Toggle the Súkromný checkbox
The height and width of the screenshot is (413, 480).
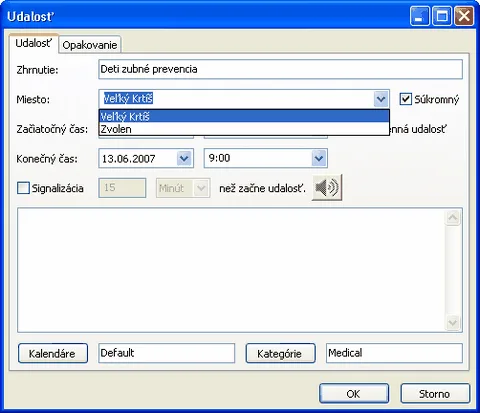point(405,99)
